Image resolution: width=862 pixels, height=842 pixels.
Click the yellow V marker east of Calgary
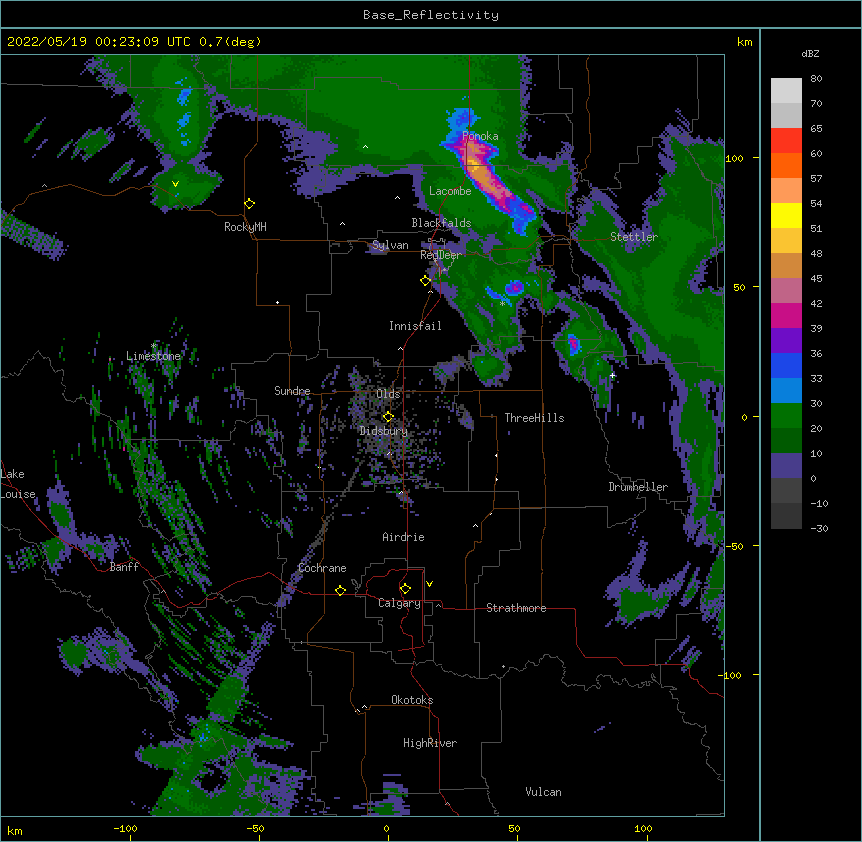[x=429, y=584]
